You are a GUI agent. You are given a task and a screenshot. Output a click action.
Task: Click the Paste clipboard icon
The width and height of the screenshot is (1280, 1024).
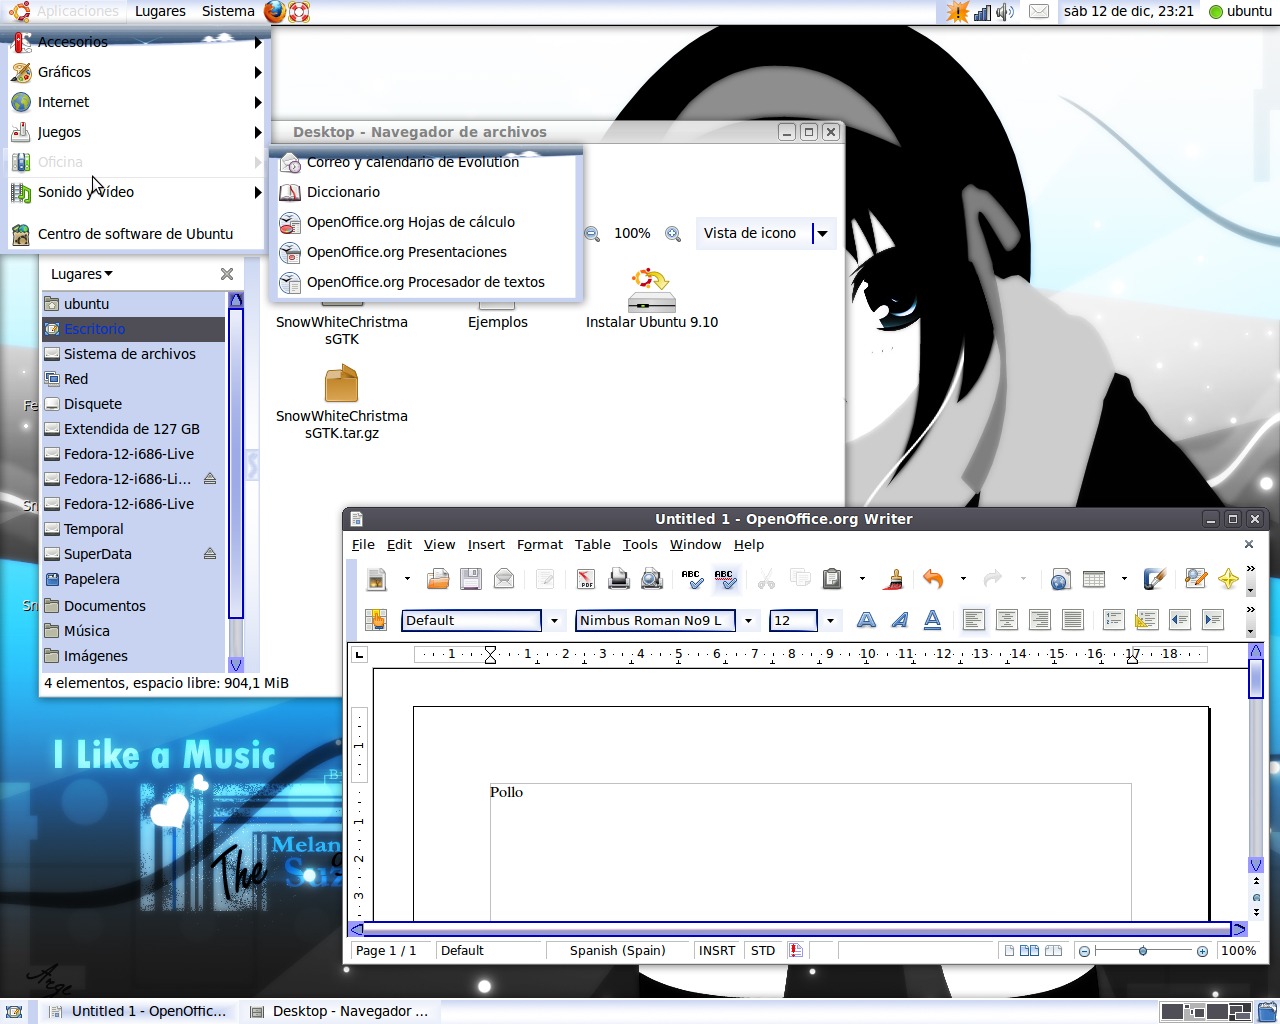pyautogui.click(x=832, y=579)
